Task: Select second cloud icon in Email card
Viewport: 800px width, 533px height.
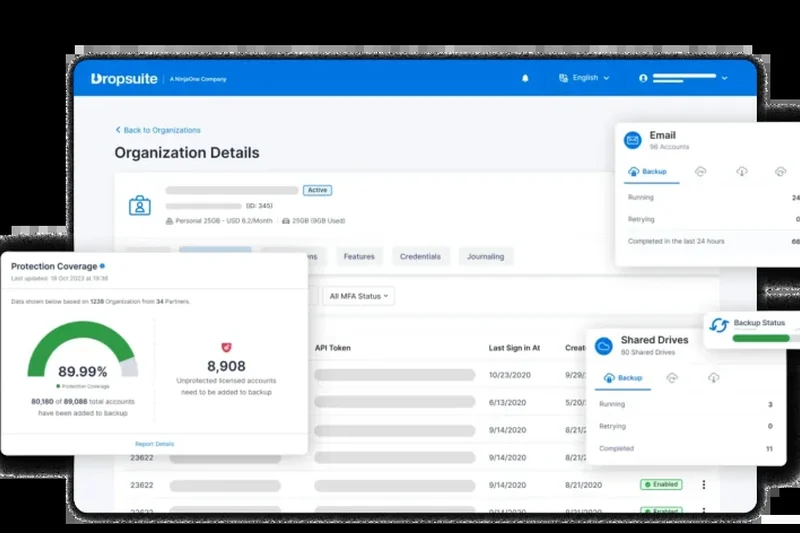Action: click(701, 171)
